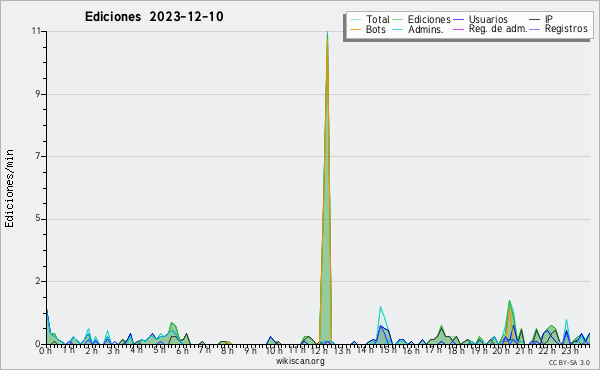The height and width of the screenshot is (370, 600).
Task: Select the "Total" legend label
Action: point(378,19)
